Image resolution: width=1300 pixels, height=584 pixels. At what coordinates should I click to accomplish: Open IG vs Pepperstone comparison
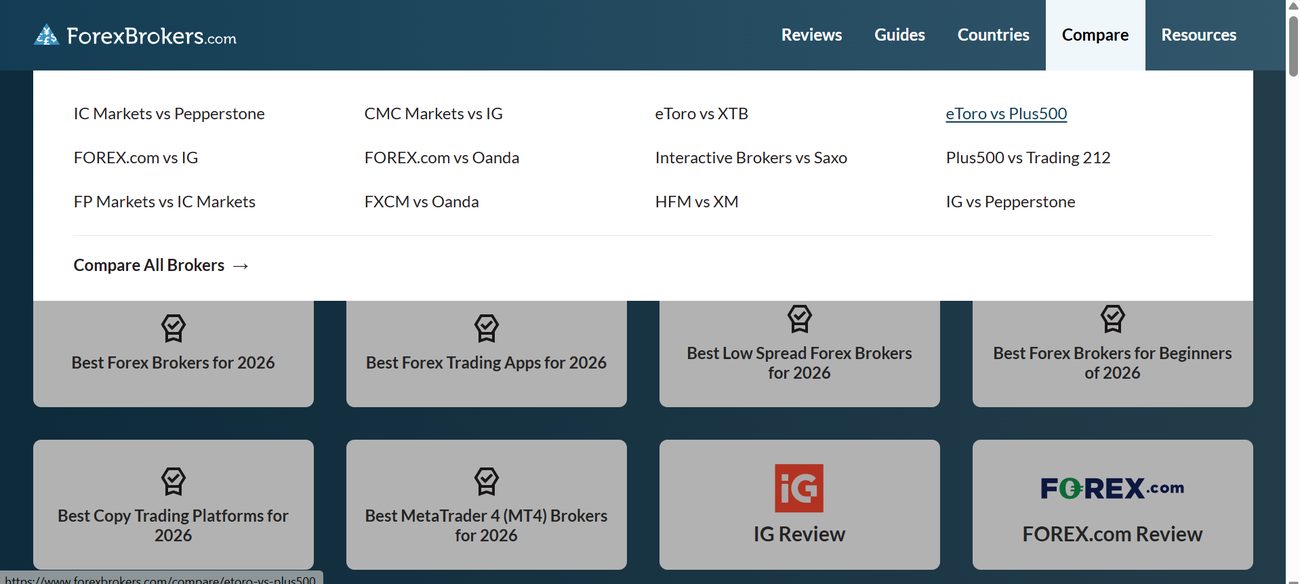point(1010,202)
